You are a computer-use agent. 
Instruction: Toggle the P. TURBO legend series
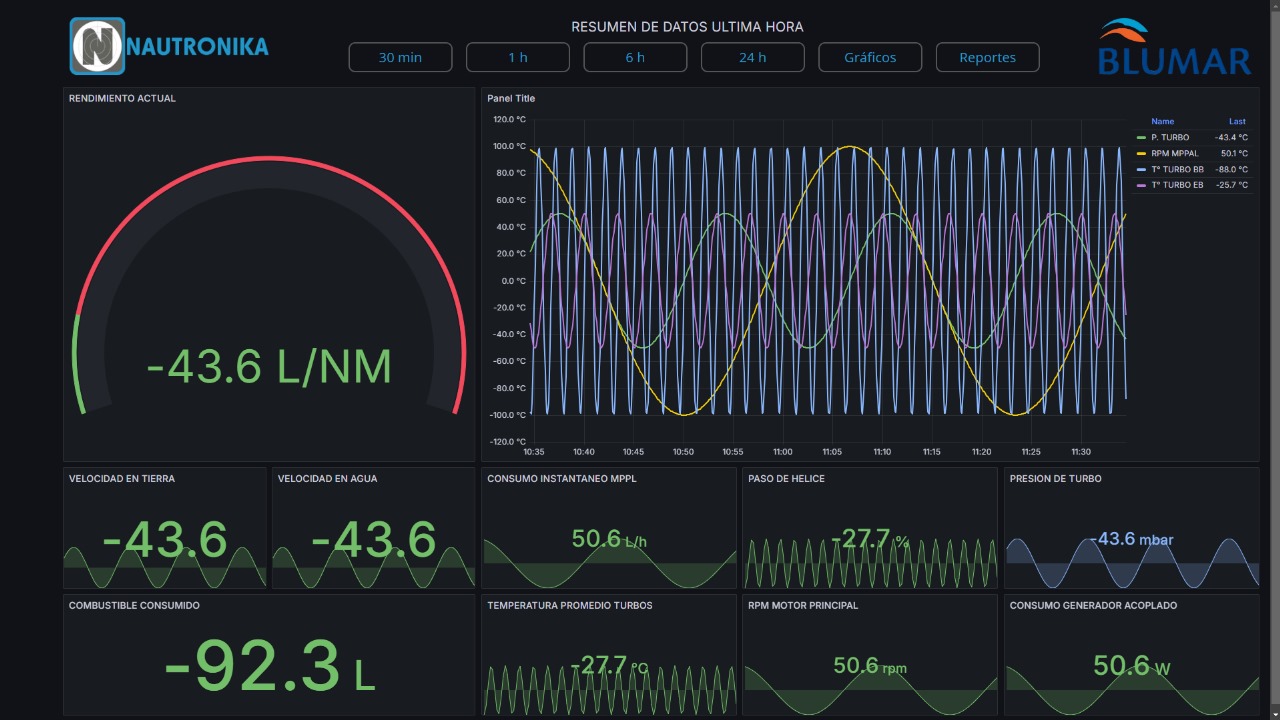(1170, 137)
